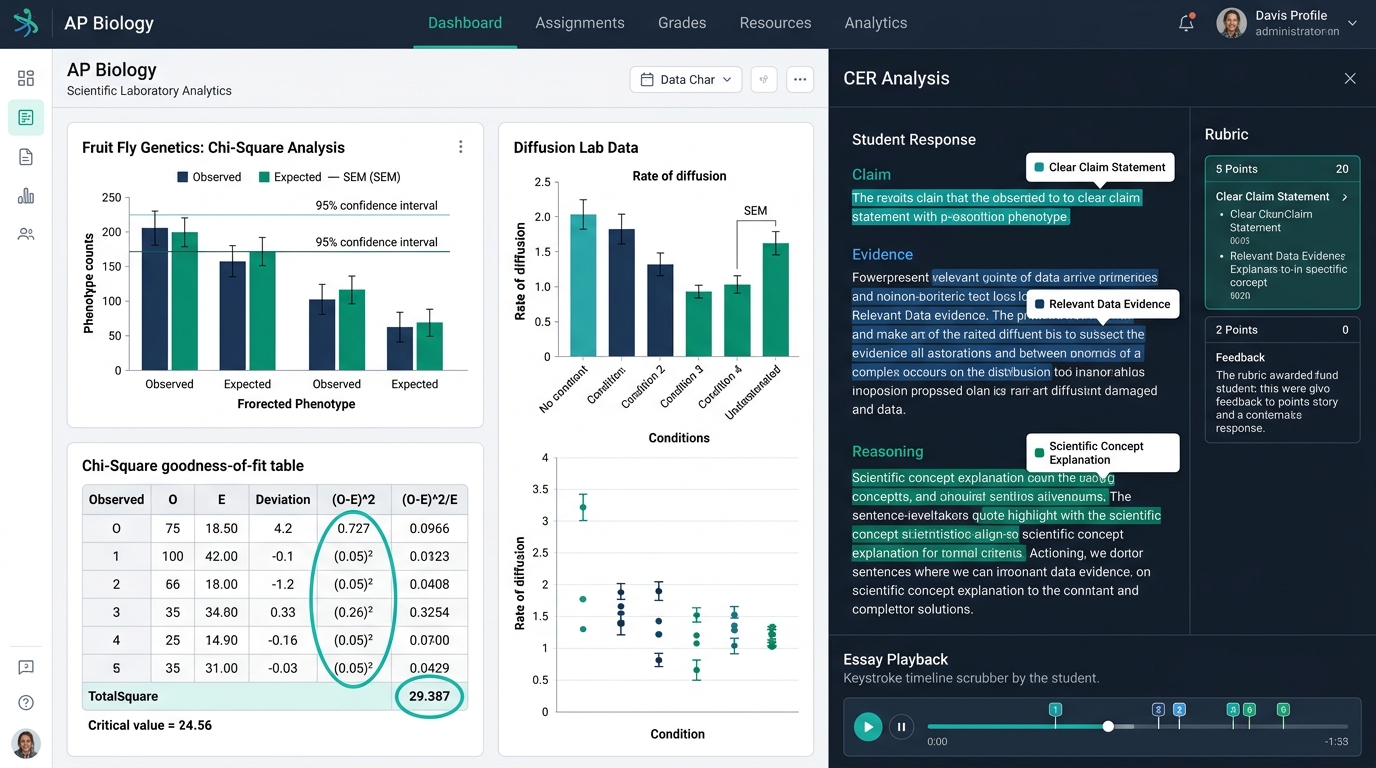Expand the Clear Claim Statement rubric item
Viewport: 1376px width, 768px height.
coord(1344,197)
